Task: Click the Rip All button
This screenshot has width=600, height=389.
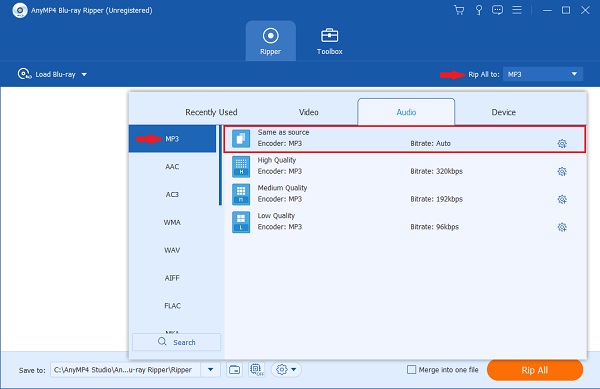Action: tap(535, 370)
